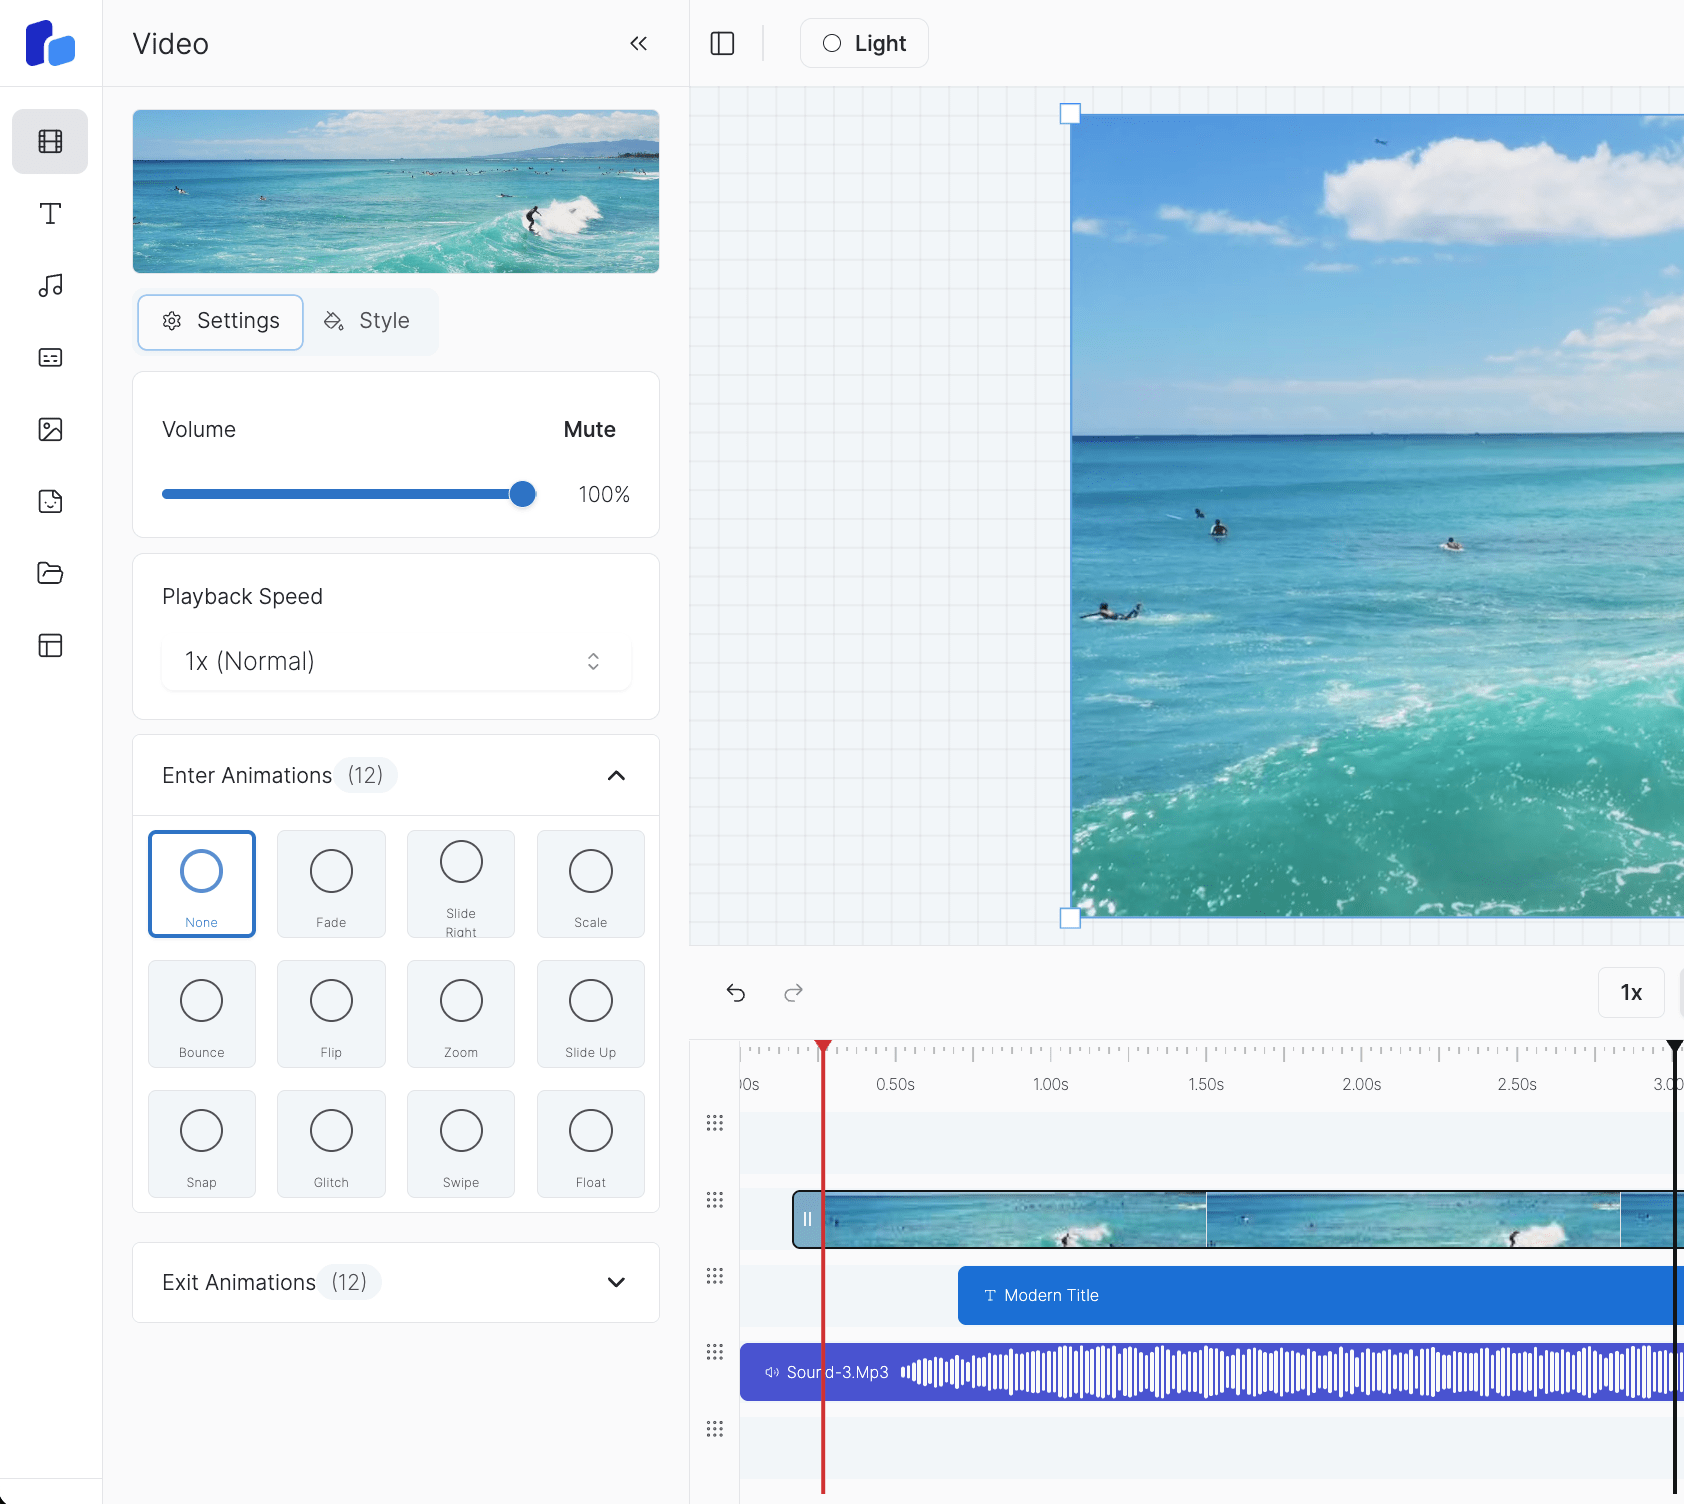Toggle the Light theme mode

pyautogui.click(x=864, y=43)
